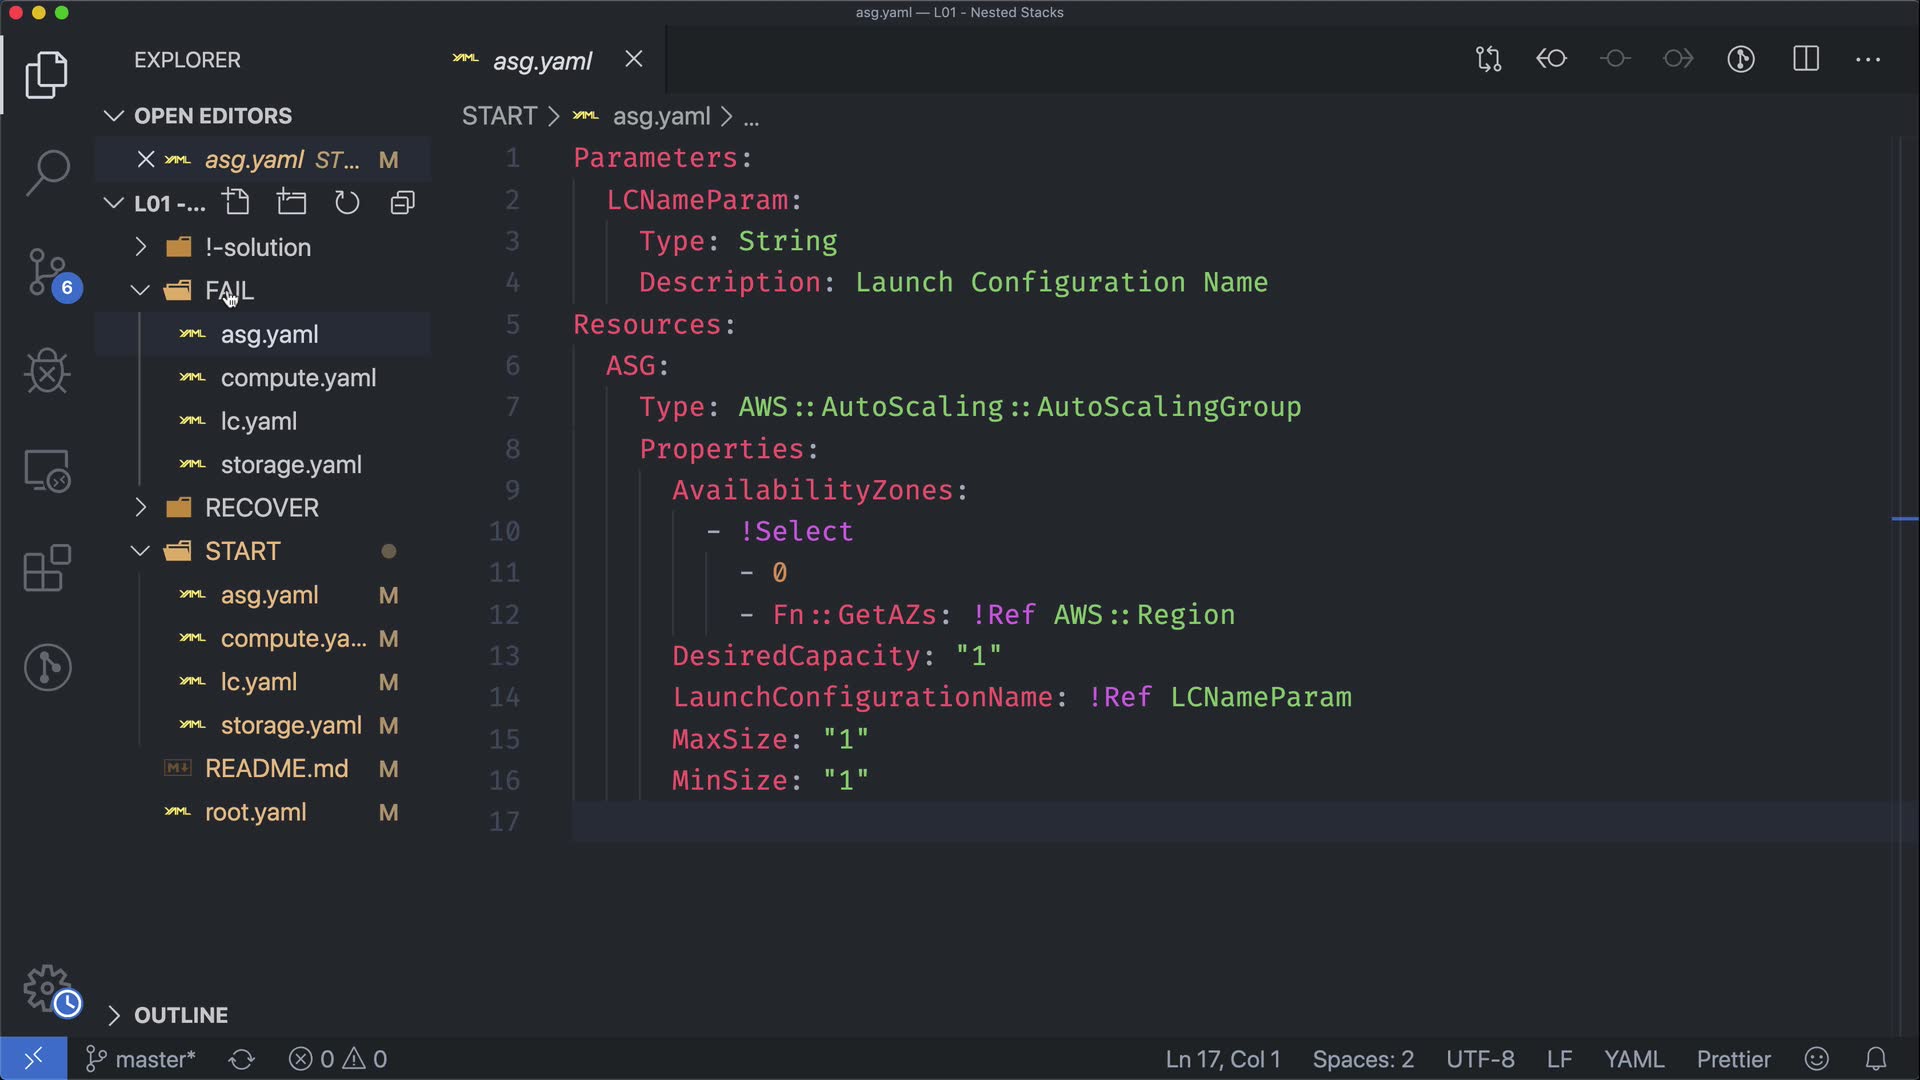Image resolution: width=1920 pixels, height=1080 pixels.
Task: Collapse the OPEN EDITORS section
Action: click(x=212, y=116)
